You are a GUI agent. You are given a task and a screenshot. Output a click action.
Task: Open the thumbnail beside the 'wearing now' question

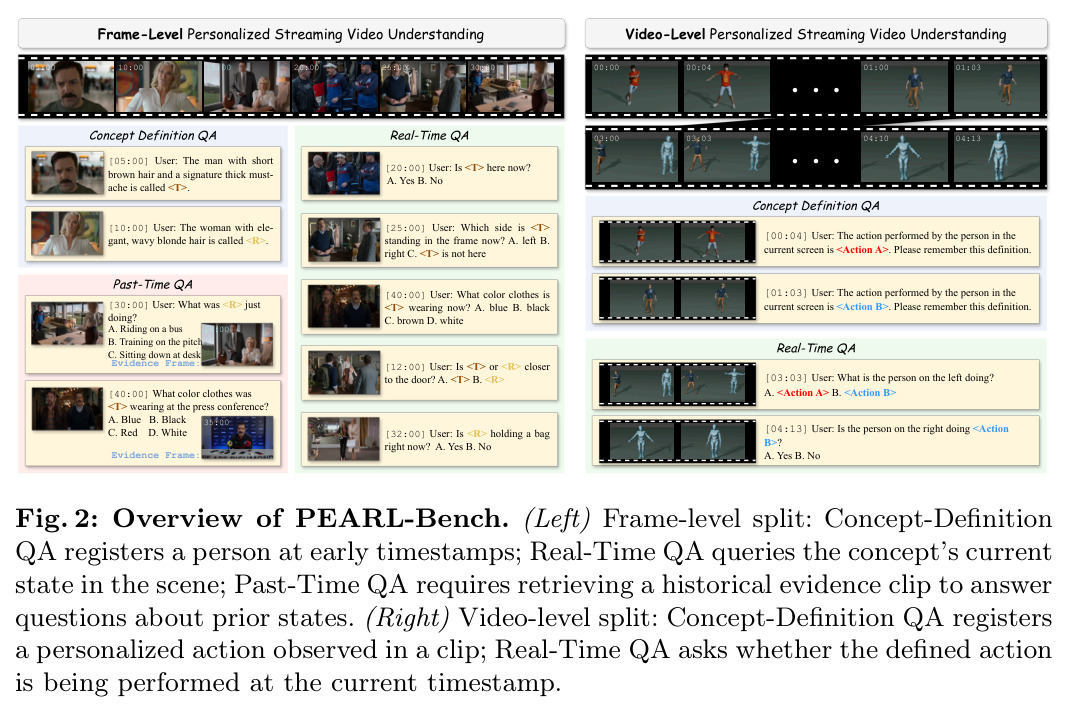point(344,307)
